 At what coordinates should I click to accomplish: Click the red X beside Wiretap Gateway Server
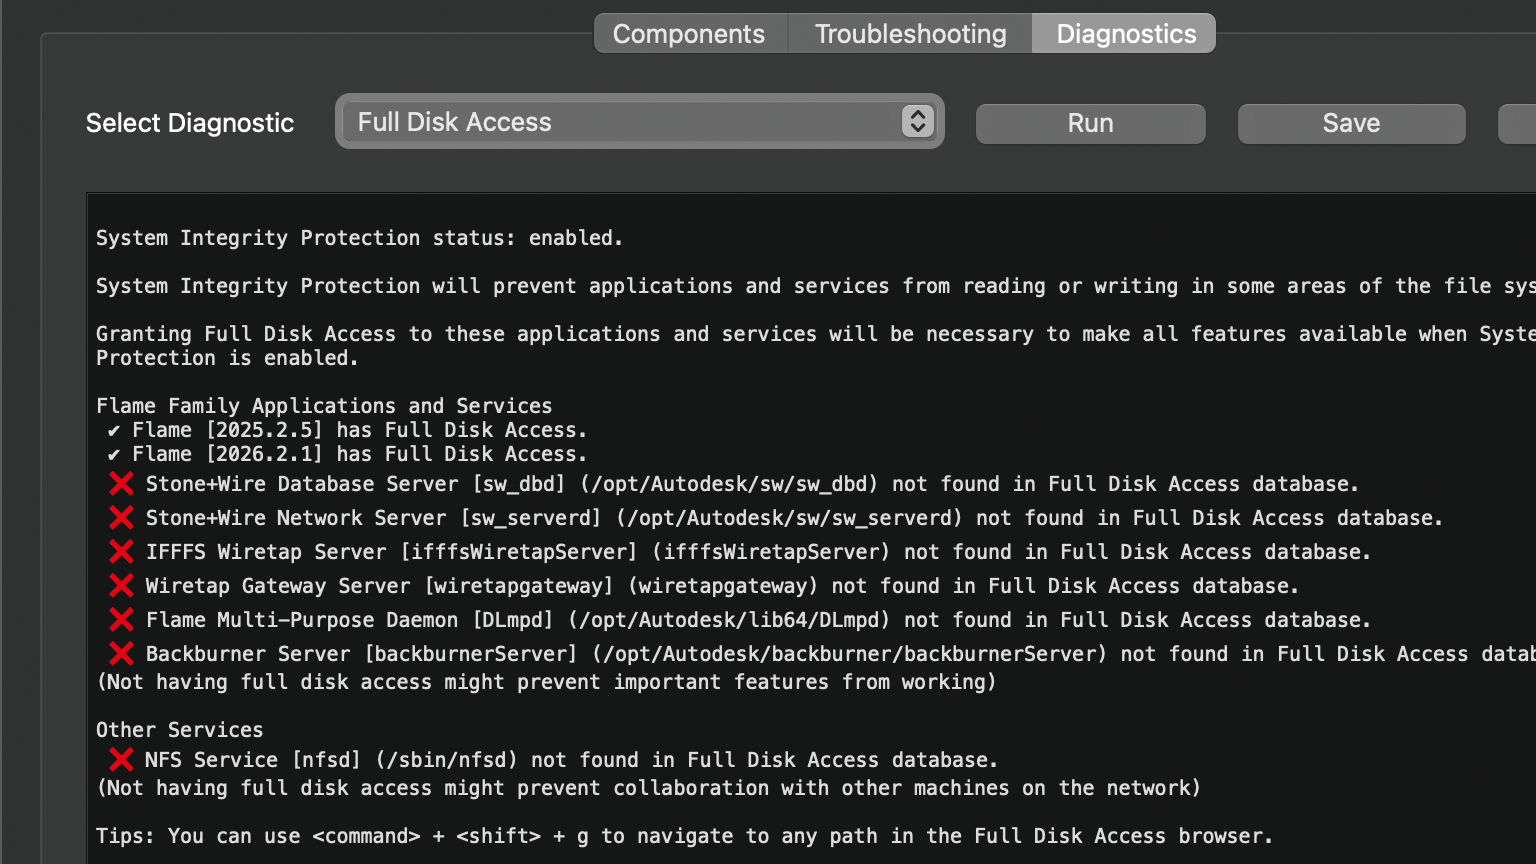[x=121, y=586]
